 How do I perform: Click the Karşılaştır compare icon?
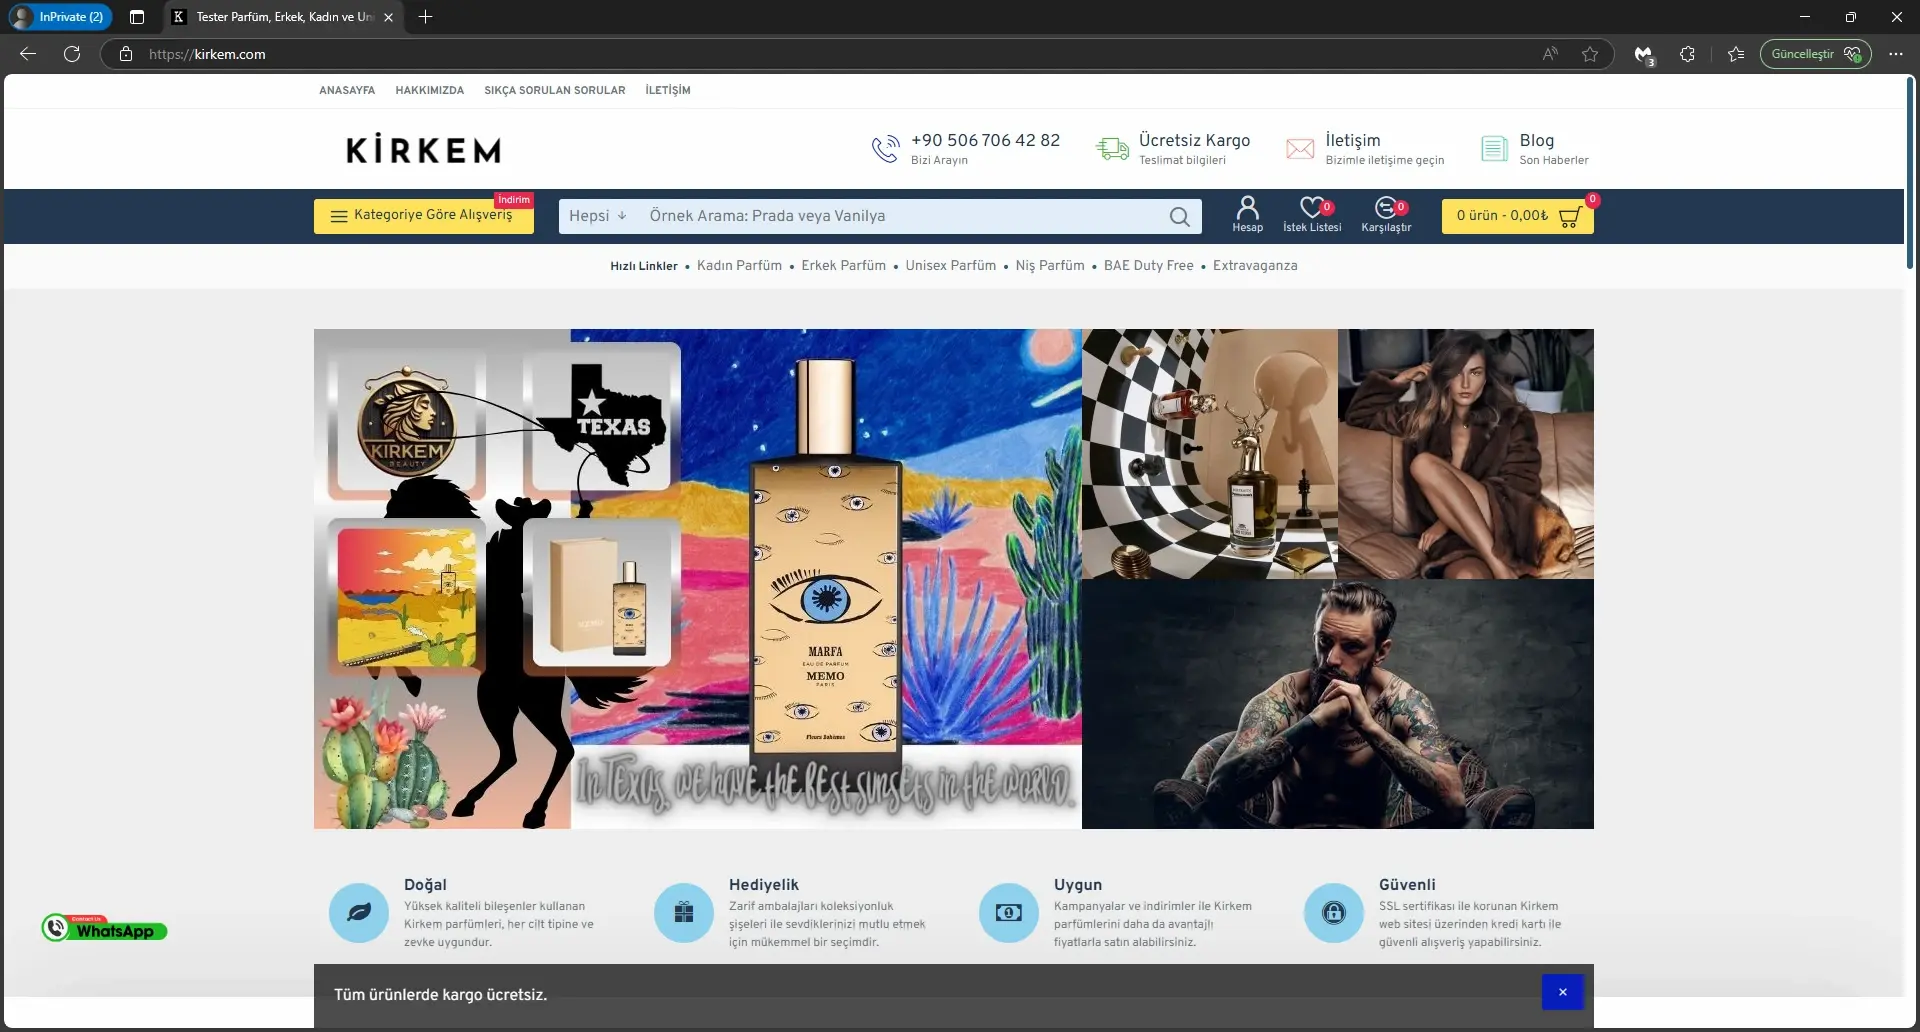(x=1385, y=208)
